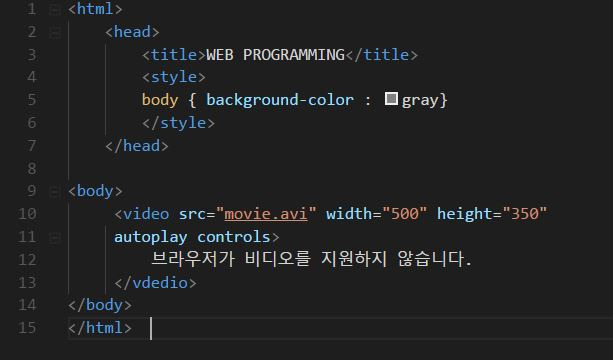Screen dimensions: 613x360
Task: Click the word 비디오를 on line 12
Action: [278, 259]
